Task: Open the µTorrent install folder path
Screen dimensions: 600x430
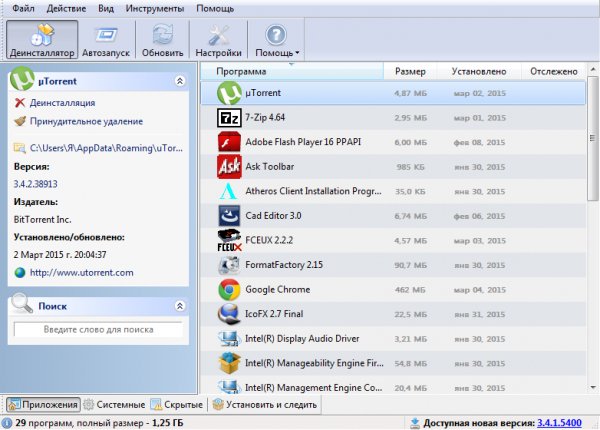Action: [x=106, y=148]
